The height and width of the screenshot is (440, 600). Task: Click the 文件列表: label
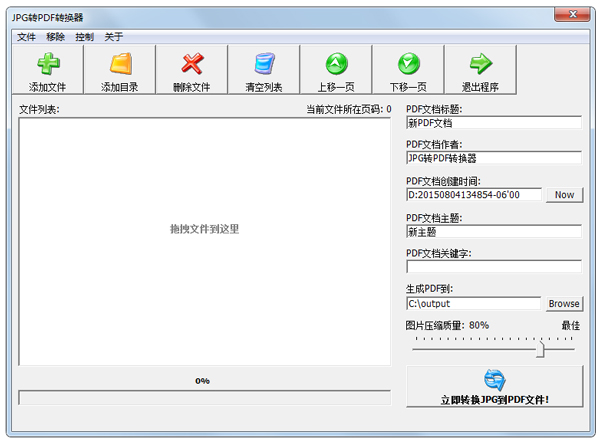(39, 109)
